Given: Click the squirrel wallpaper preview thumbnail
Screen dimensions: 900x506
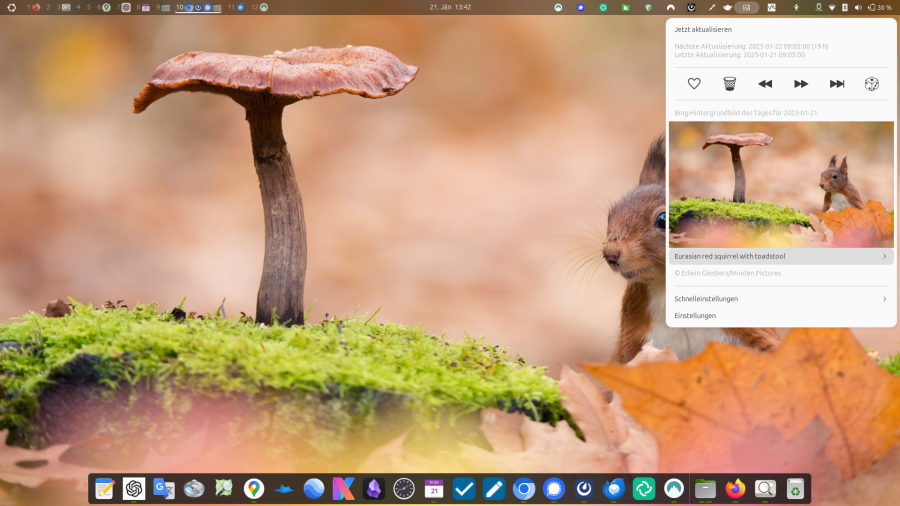Looking at the screenshot, I should tap(781, 184).
